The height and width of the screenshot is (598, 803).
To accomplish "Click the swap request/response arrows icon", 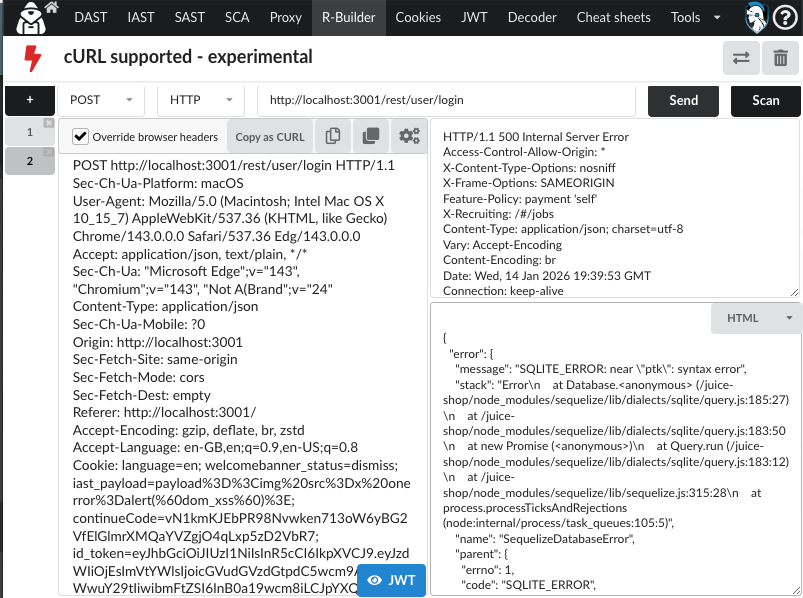I will click(741, 58).
